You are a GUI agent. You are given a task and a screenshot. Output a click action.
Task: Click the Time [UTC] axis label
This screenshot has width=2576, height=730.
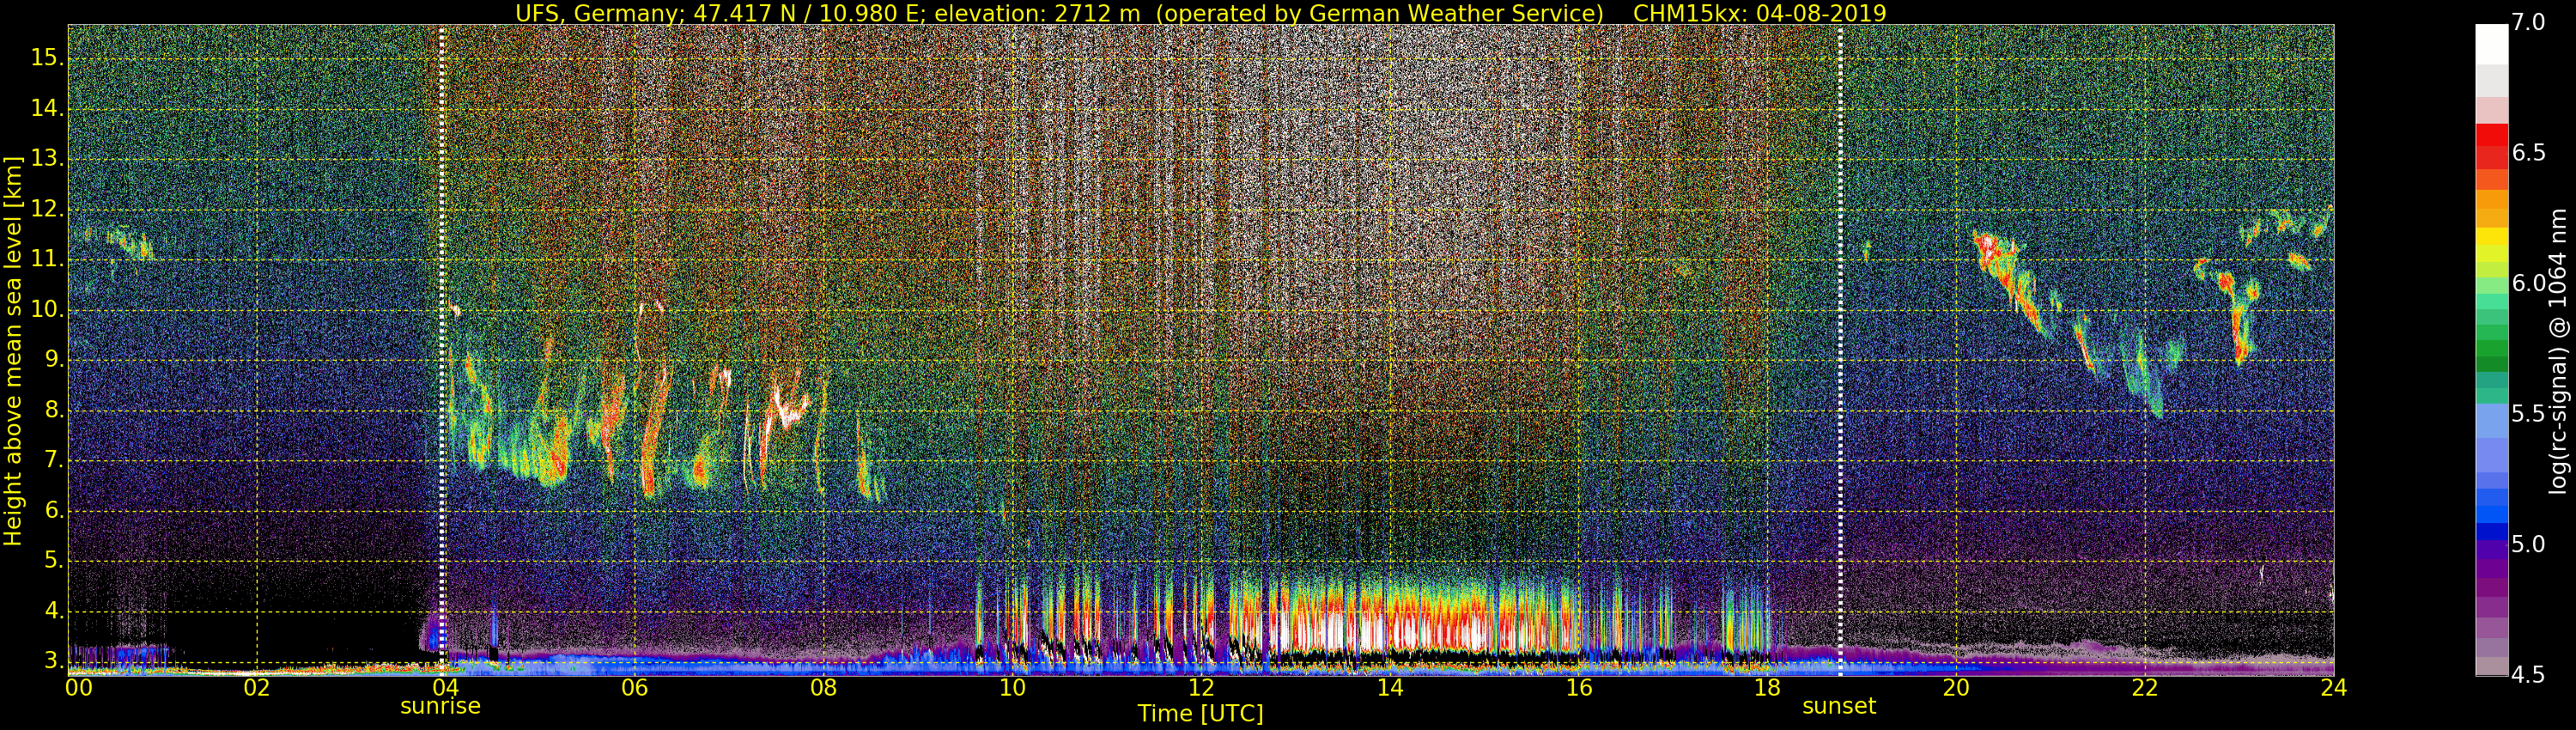[1200, 714]
